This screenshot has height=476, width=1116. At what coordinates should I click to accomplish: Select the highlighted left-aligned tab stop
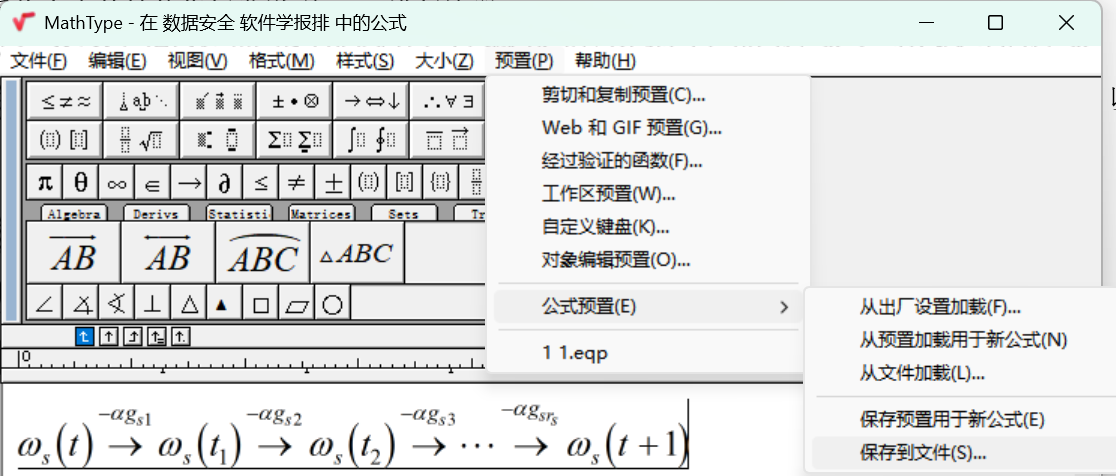[x=84, y=337]
